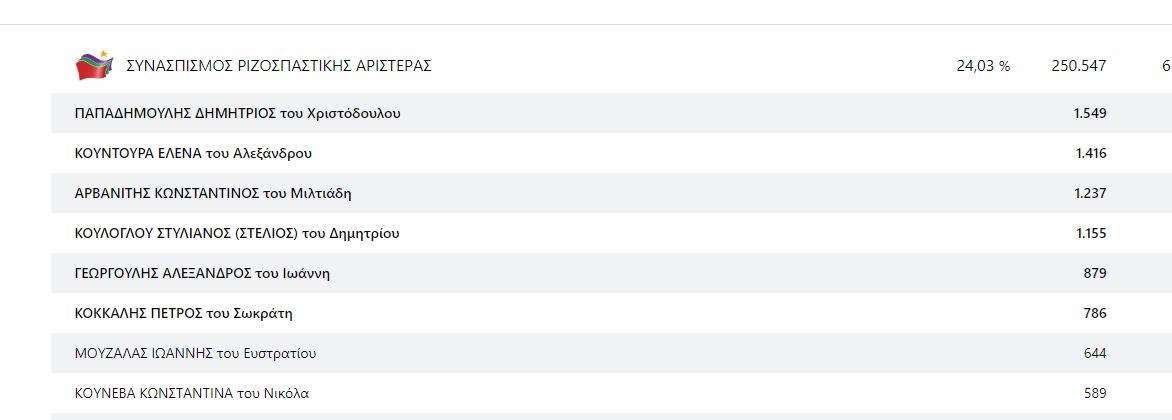Select the ΣΥΝΑΣΠΙΣΜΟΣ ΡΙΖΟΣΠΑΣΤΙΚΗΣ ΑΡΙΣΤΕΡΑΣ party name
1172x420 pixels.
coord(279,66)
